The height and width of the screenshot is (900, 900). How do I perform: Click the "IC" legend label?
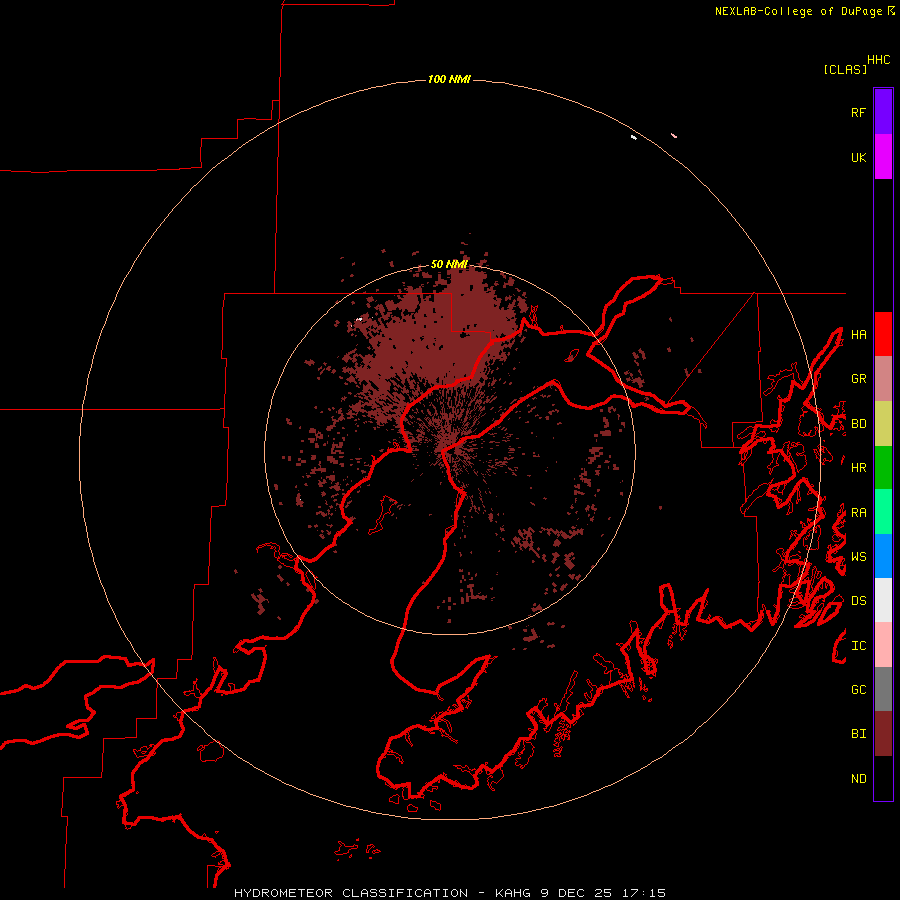pos(859,646)
